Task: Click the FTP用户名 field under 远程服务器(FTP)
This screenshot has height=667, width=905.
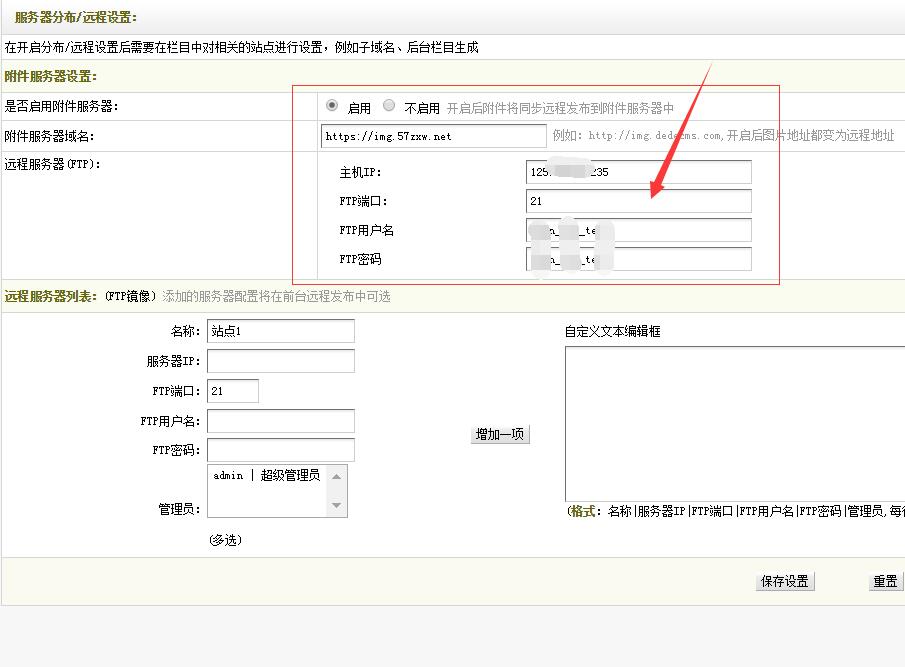Action: click(x=638, y=230)
